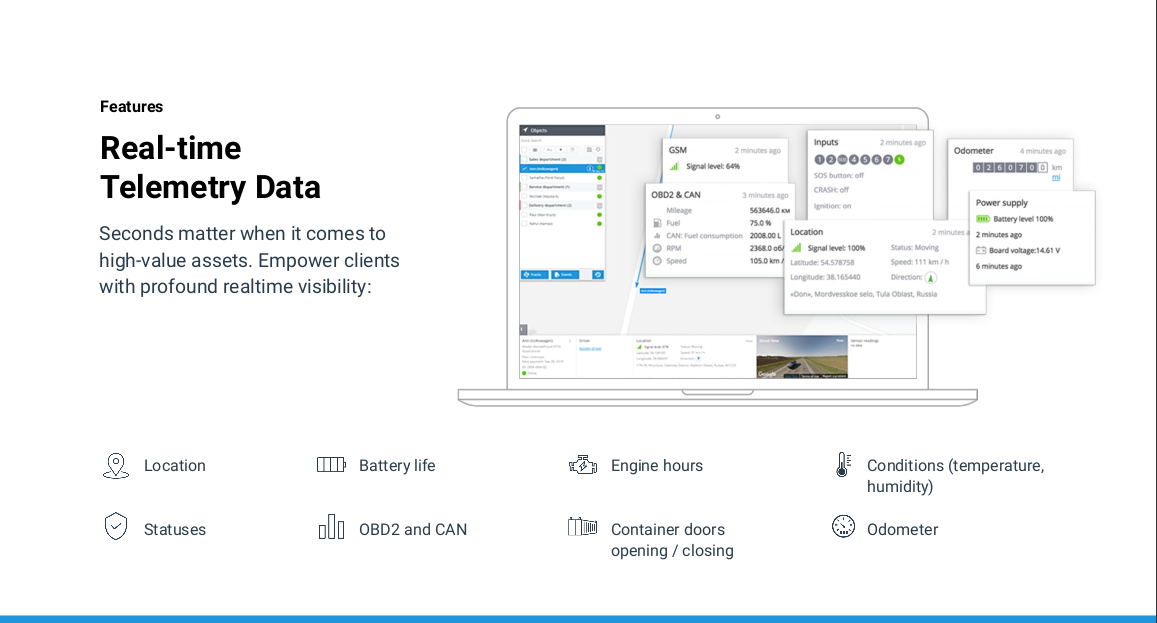Toggle the checked Ann (Volkswagen) checkbox
Image resolution: width=1157 pixels, height=623 pixels.
[524, 168]
